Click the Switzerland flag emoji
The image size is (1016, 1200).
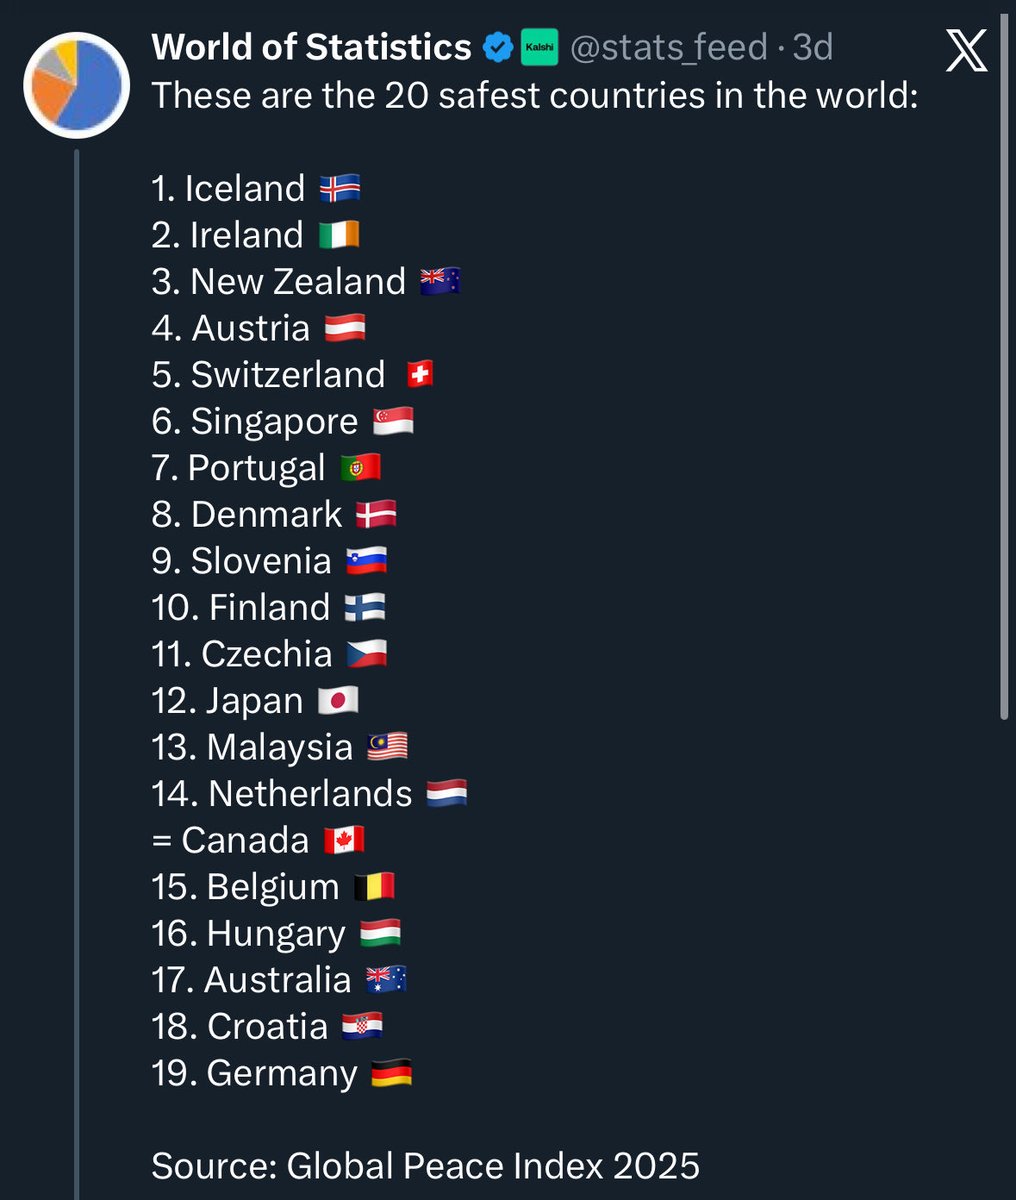pos(420,374)
